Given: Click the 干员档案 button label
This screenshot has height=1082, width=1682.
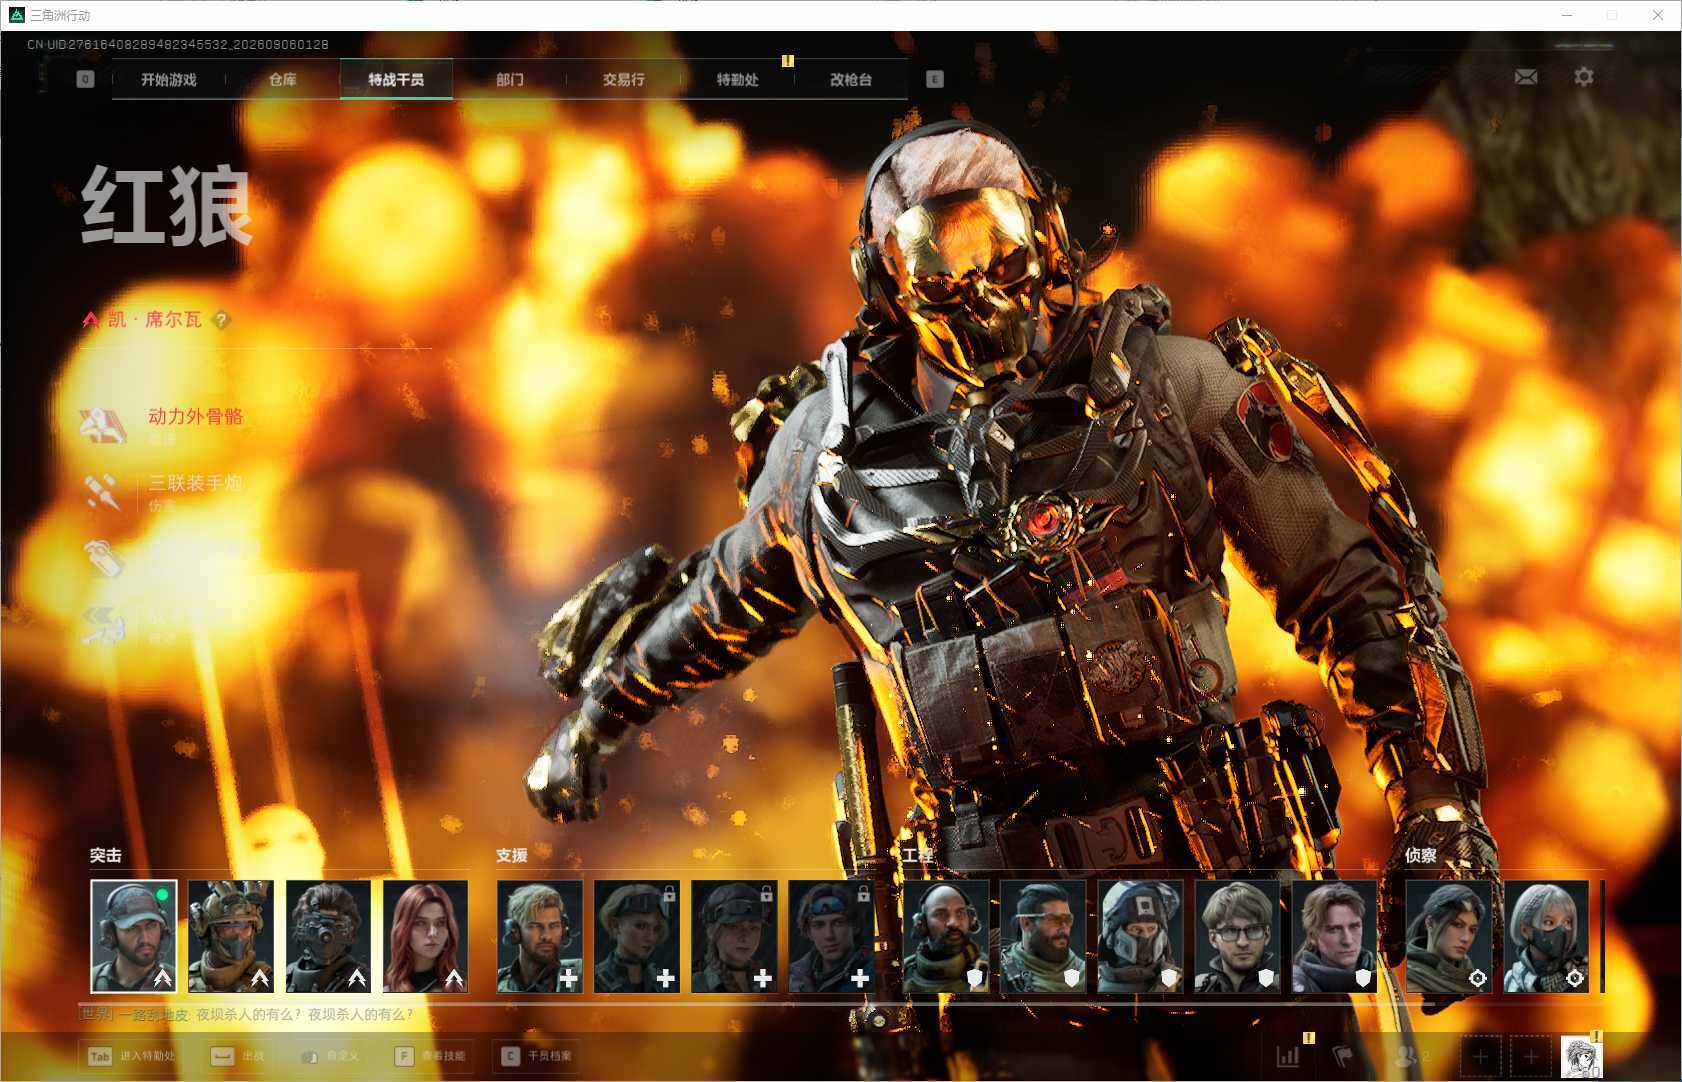Looking at the screenshot, I should click(x=549, y=1057).
